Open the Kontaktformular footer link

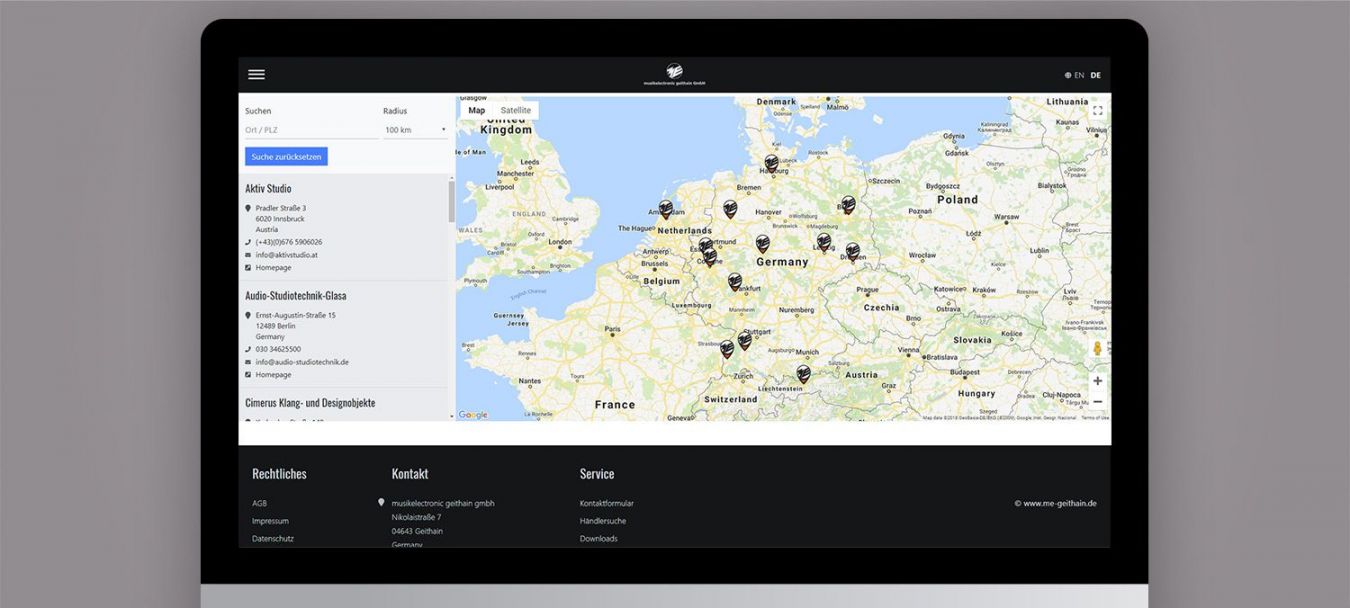(x=607, y=503)
